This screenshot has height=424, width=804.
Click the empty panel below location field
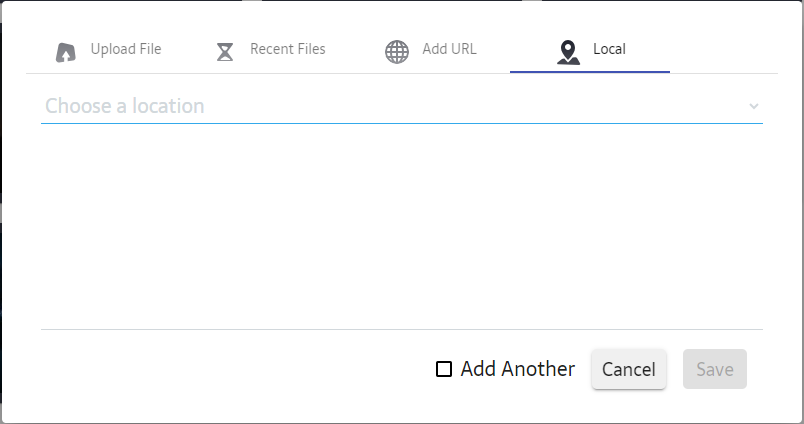pyautogui.click(x=400, y=225)
